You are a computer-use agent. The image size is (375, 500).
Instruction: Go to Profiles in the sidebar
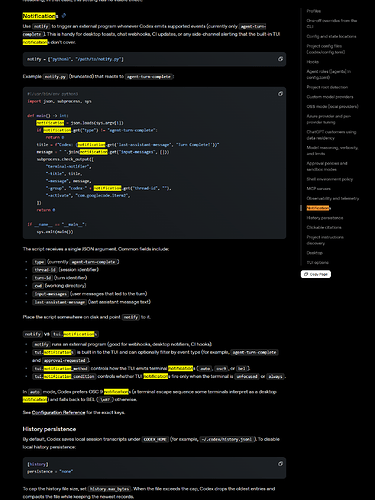point(314,11)
